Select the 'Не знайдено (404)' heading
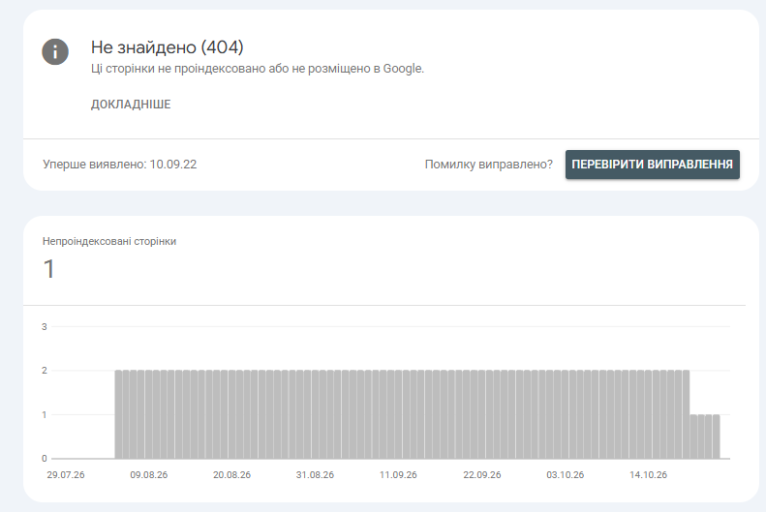 [167, 47]
